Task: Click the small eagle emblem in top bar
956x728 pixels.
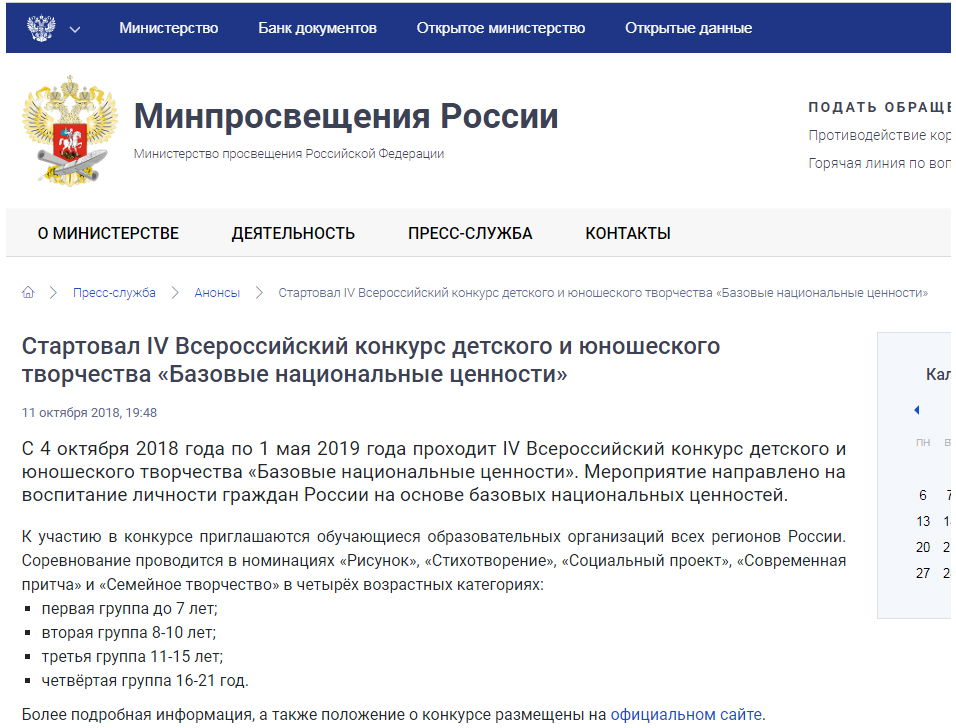Action: click(x=41, y=28)
